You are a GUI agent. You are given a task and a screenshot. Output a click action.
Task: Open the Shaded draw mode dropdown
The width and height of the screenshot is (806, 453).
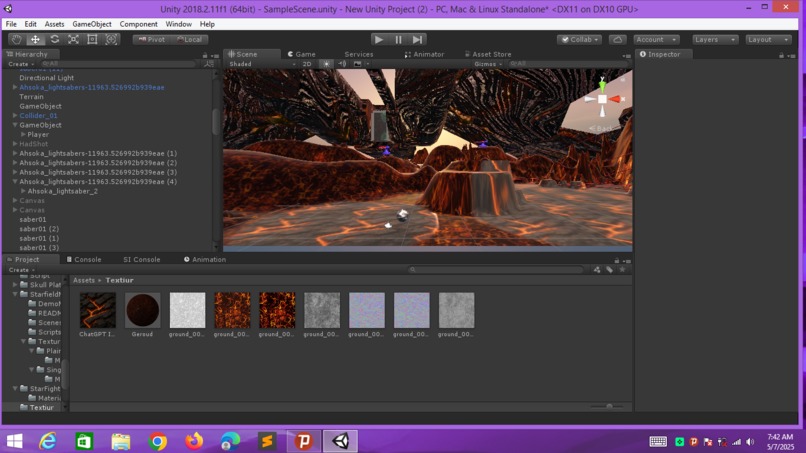coord(263,64)
